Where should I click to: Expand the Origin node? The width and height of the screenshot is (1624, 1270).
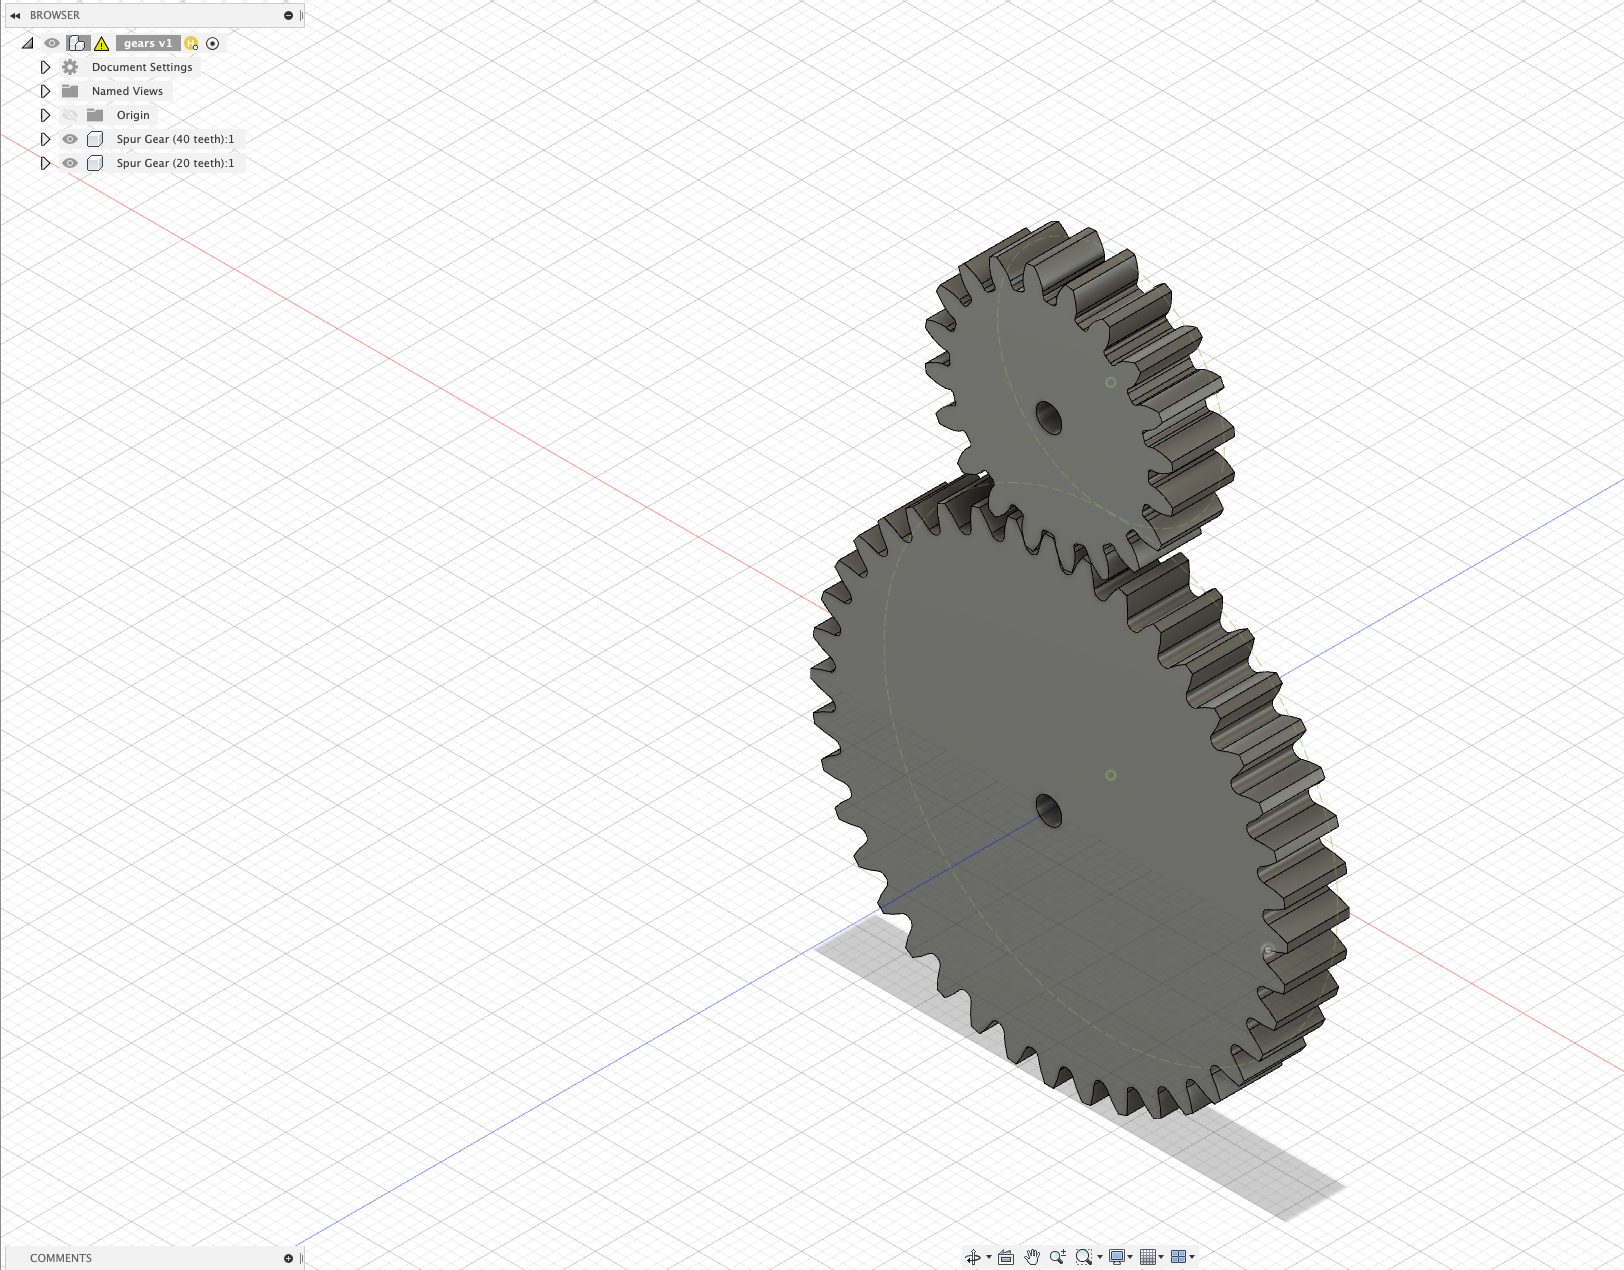[x=45, y=115]
